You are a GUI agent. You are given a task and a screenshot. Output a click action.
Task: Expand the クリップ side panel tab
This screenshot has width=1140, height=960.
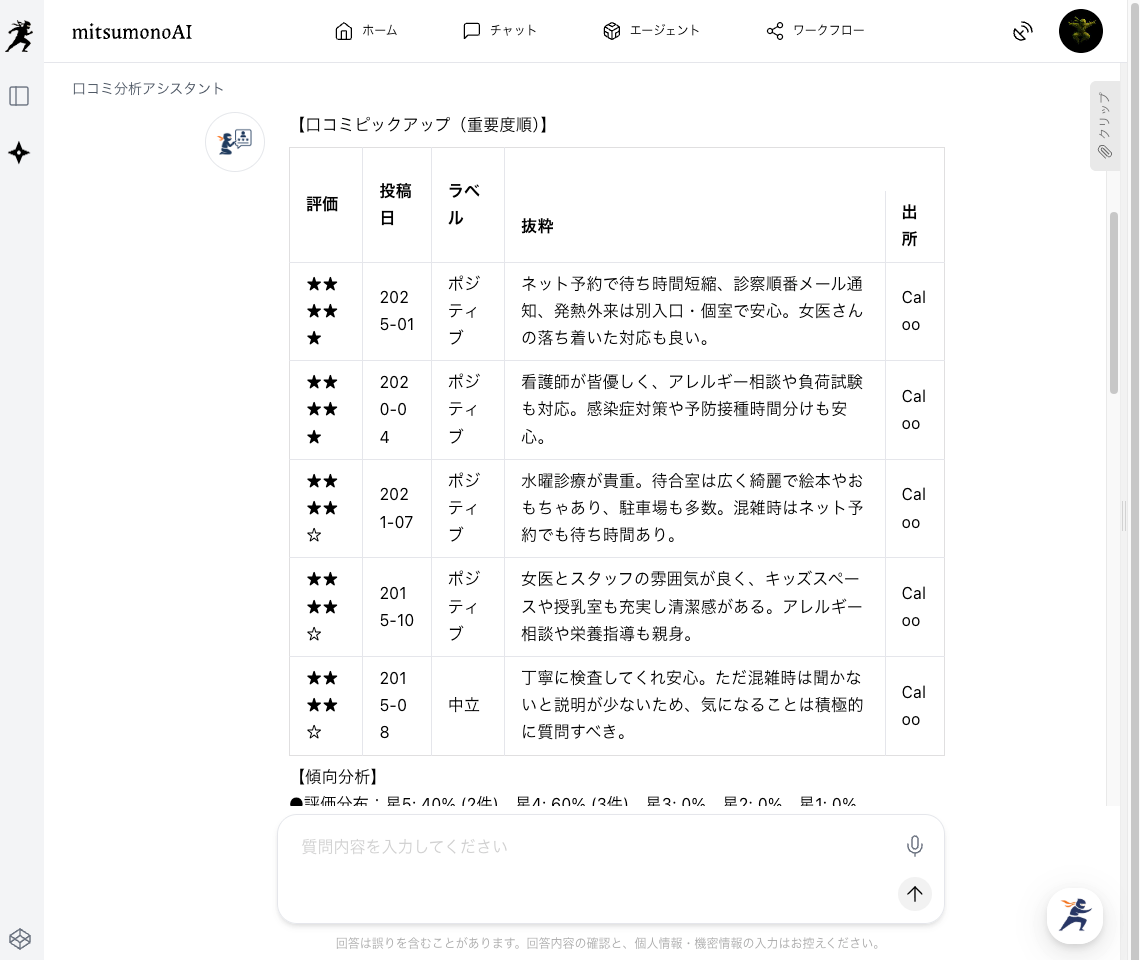point(1104,125)
